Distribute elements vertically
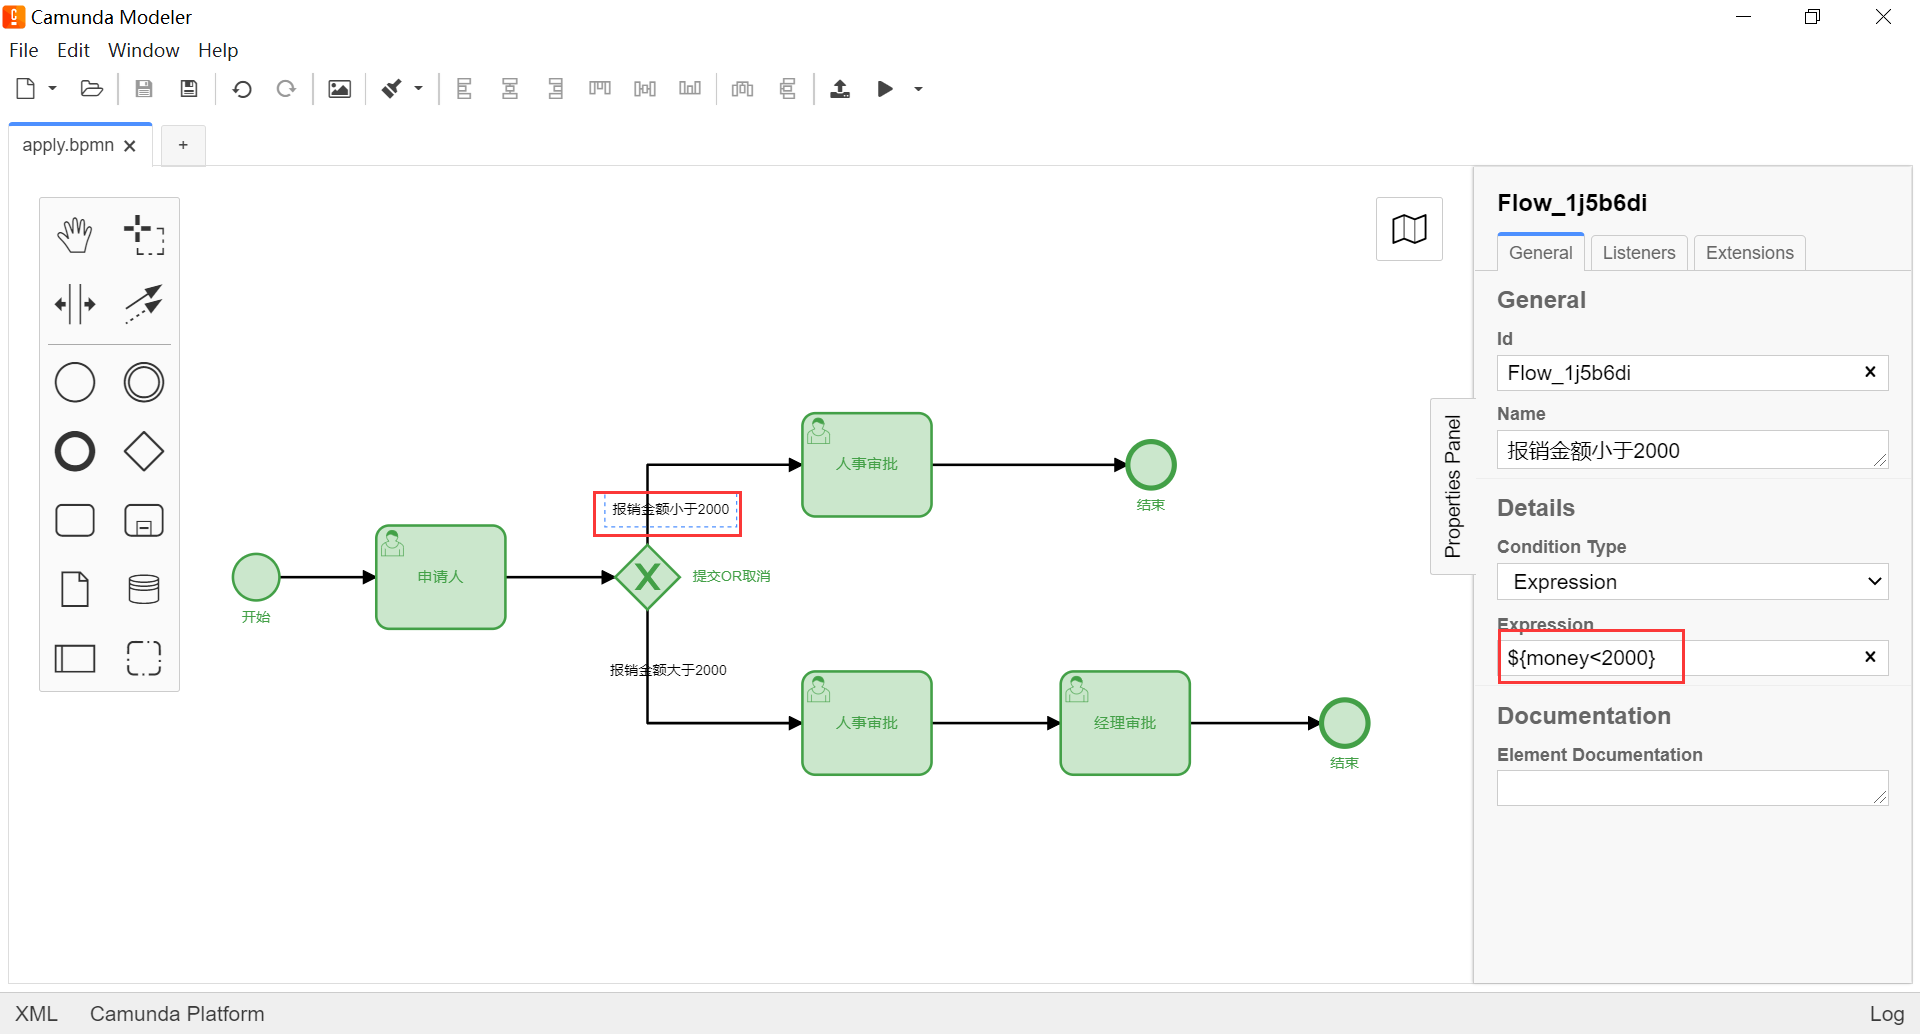The height and width of the screenshot is (1034, 1920). [788, 89]
